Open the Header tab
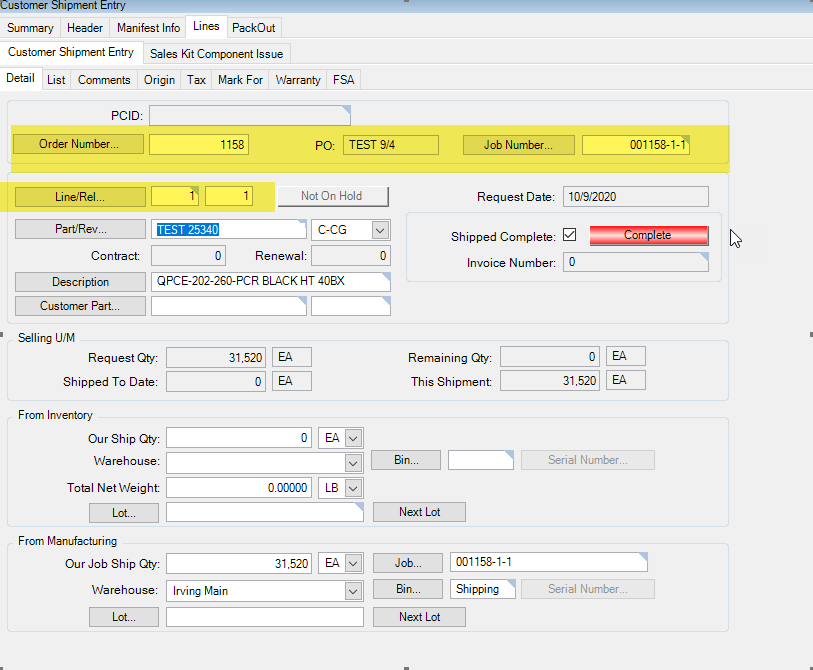The width and height of the screenshot is (813, 670). 85,27
